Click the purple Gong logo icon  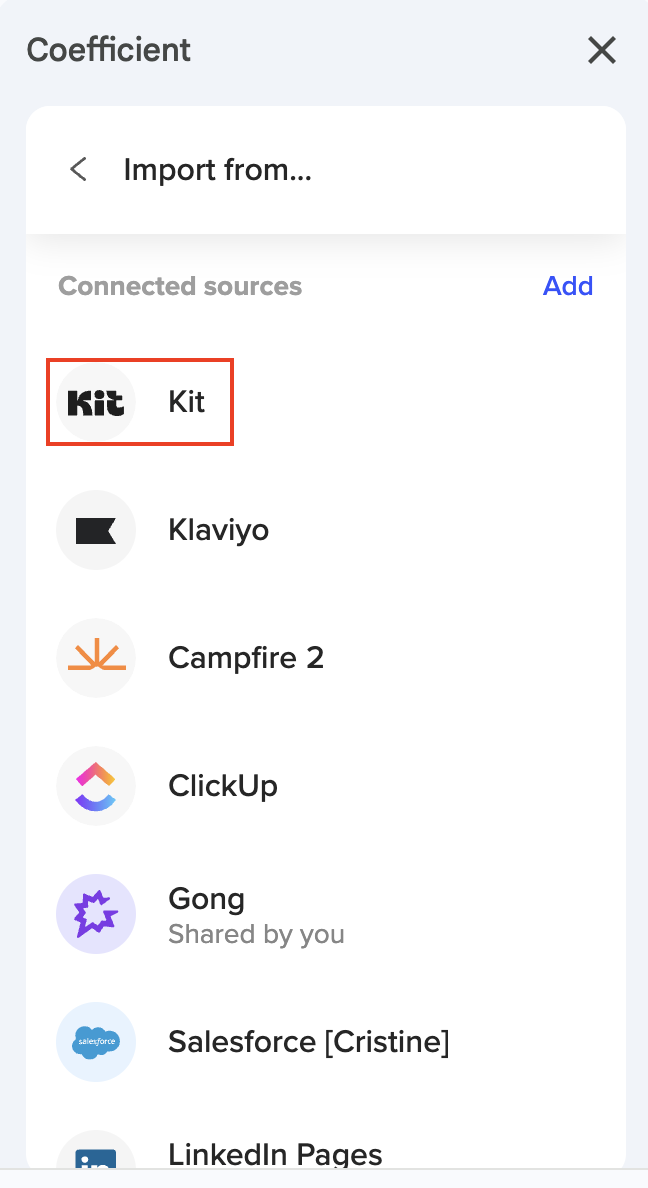[96, 914]
